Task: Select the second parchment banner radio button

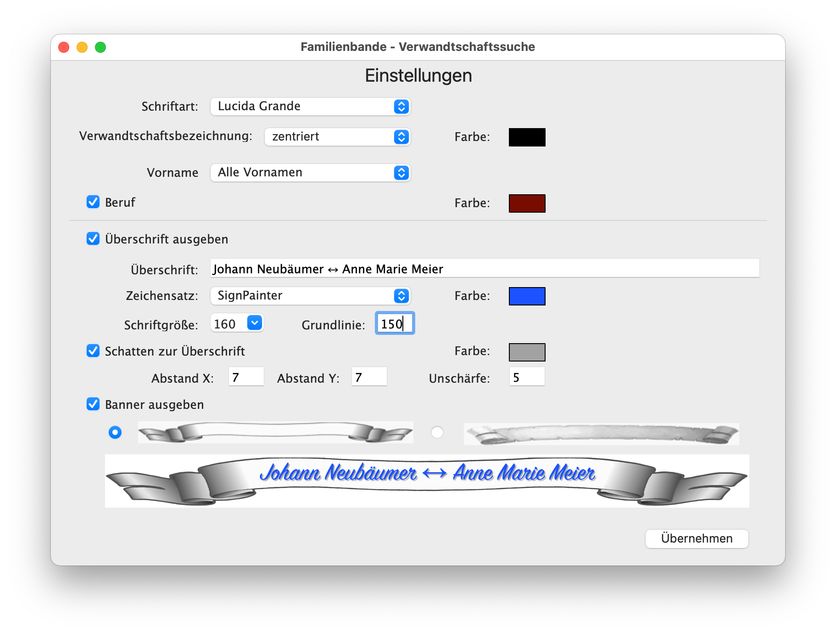Action: coord(437,432)
